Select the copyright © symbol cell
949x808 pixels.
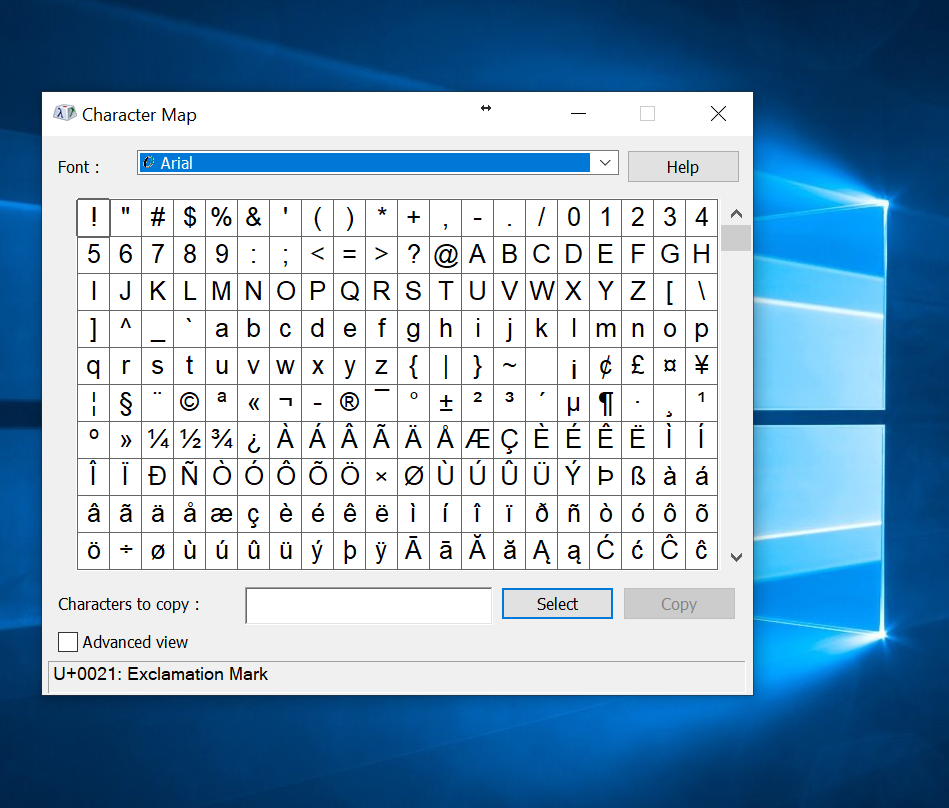(189, 402)
